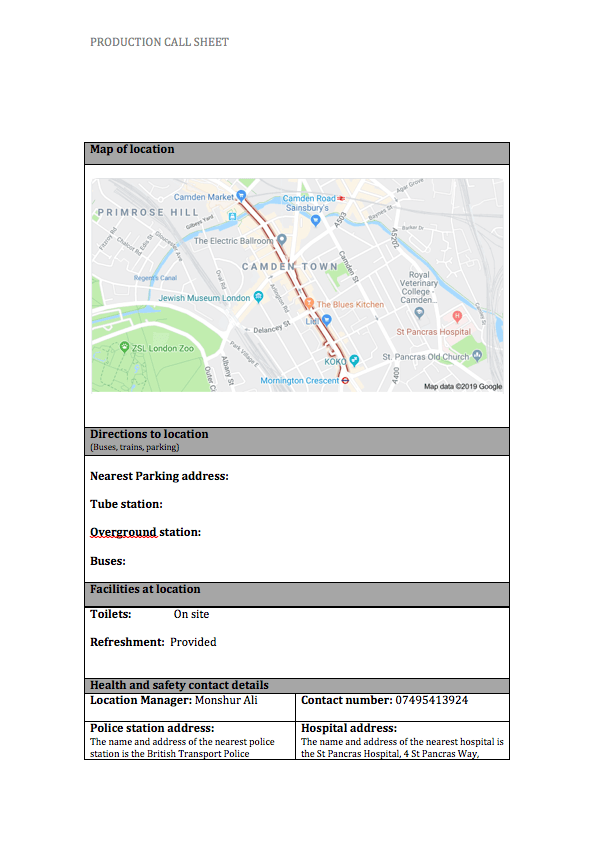Click the Lidl store pin
Image resolution: width=595 pixels, height=841 pixels.
(326, 320)
